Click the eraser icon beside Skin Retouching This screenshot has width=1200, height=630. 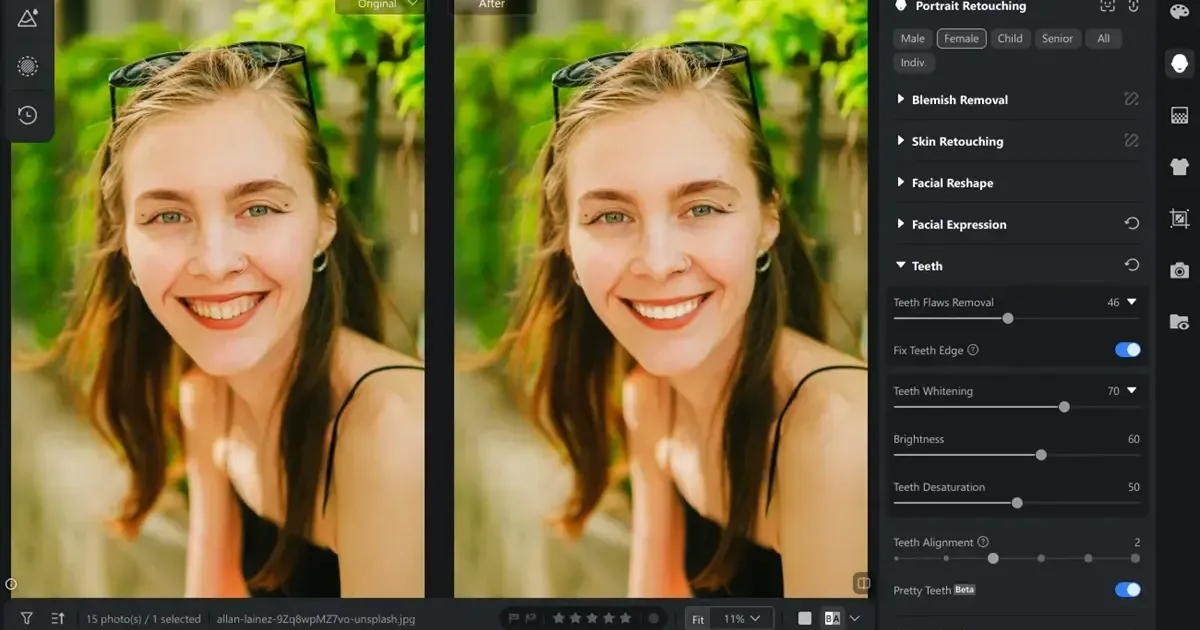(1131, 141)
